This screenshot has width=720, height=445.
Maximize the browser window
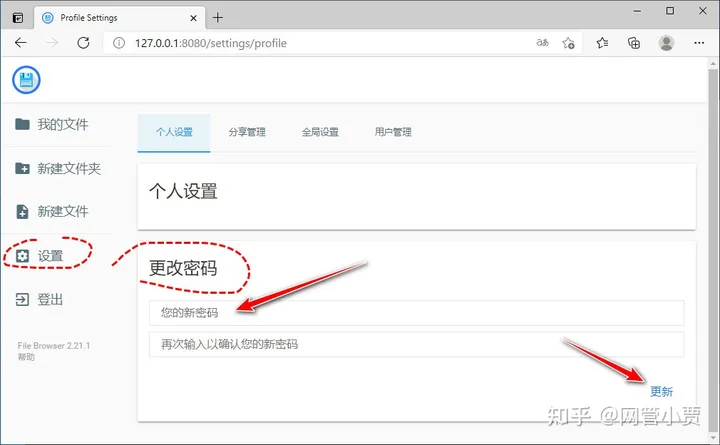tap(670, 11)
